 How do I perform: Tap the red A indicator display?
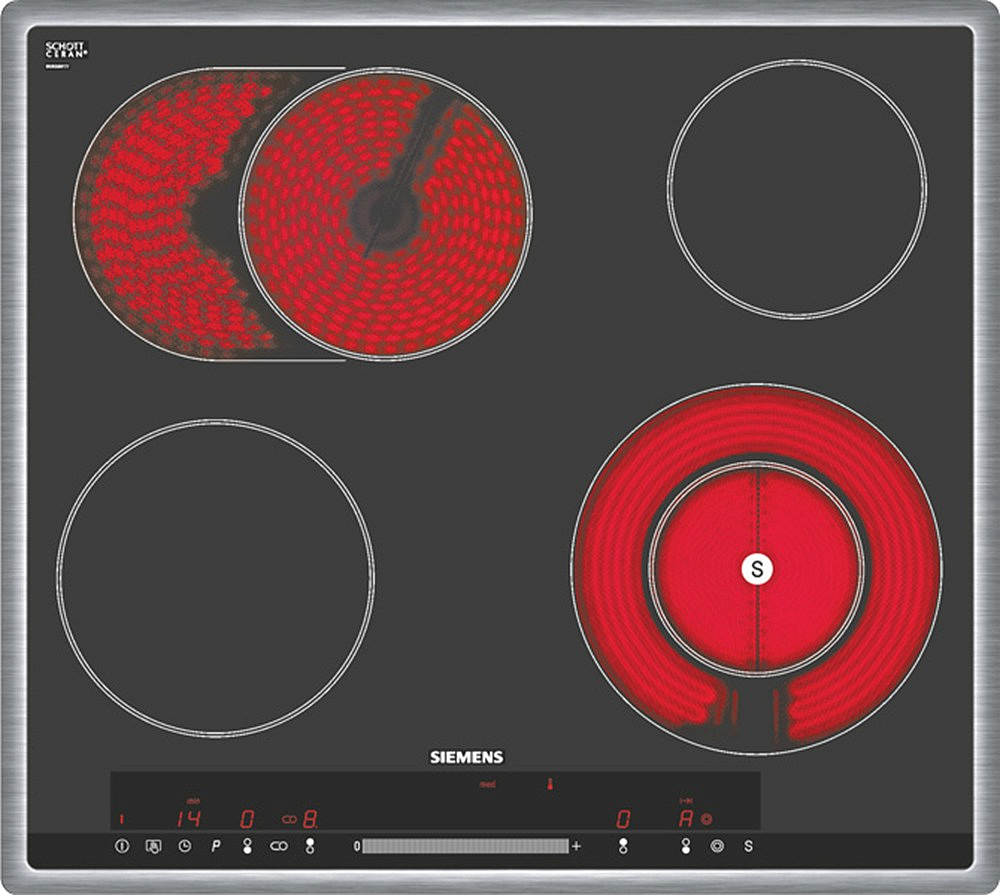pyautogui.click(x=685, y=819)
